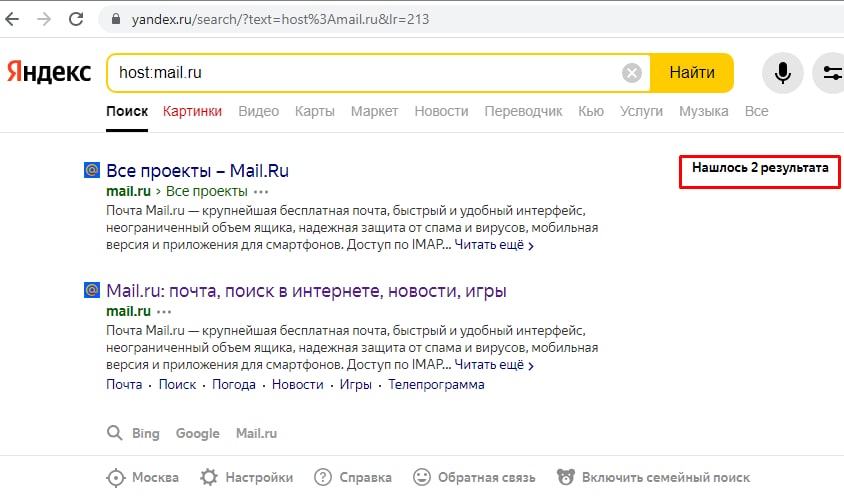Open 'Все проекты – Mail.Ru' result title
844x504 pixels.
198,171
